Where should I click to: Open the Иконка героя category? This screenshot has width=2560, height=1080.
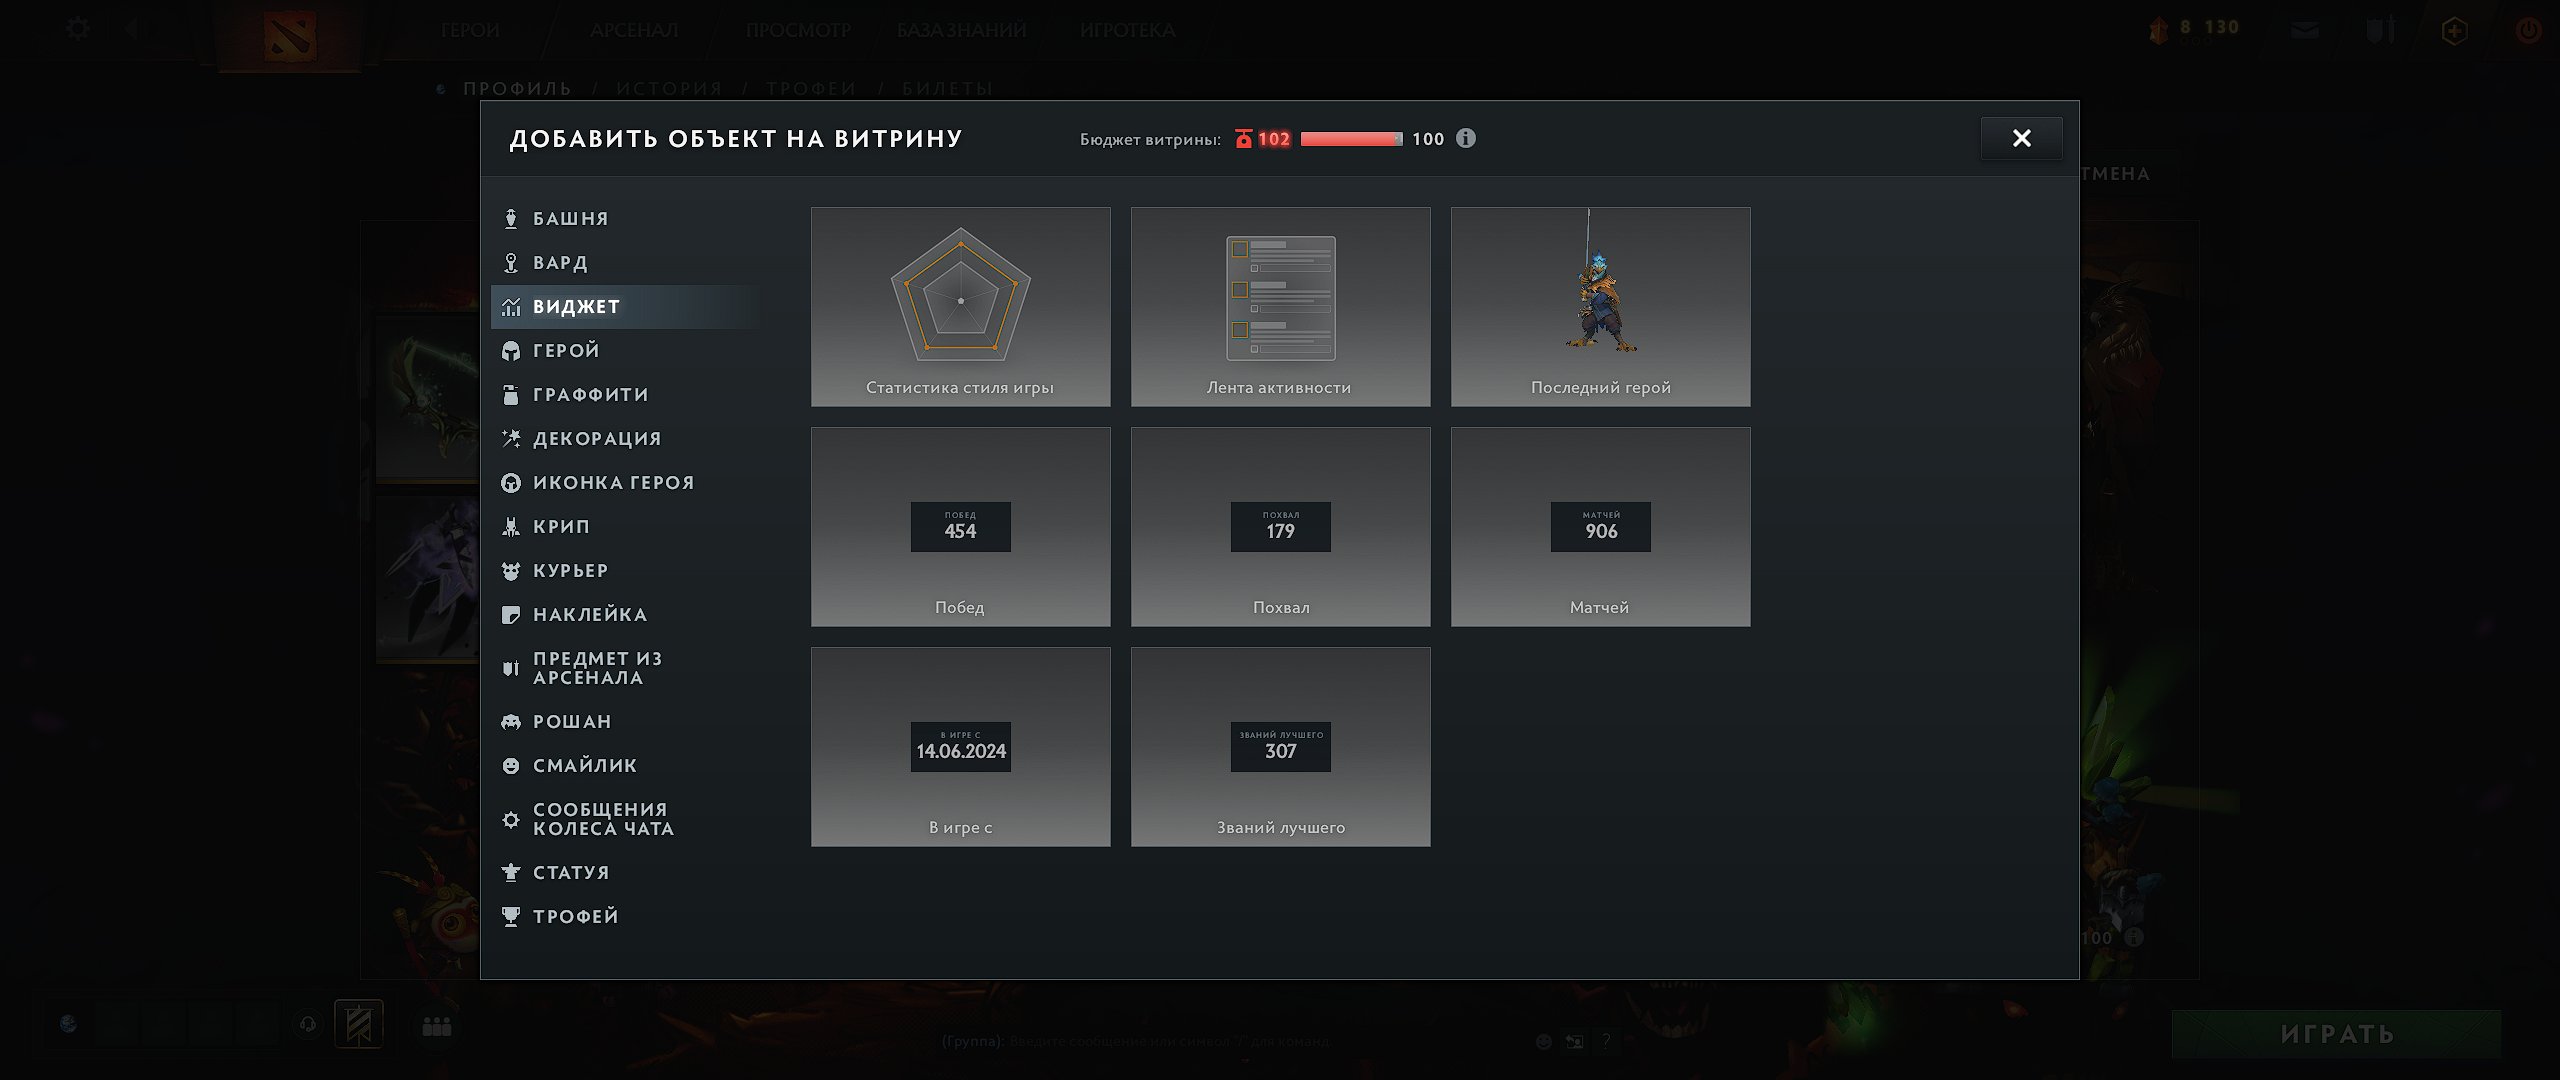point(625,482)
